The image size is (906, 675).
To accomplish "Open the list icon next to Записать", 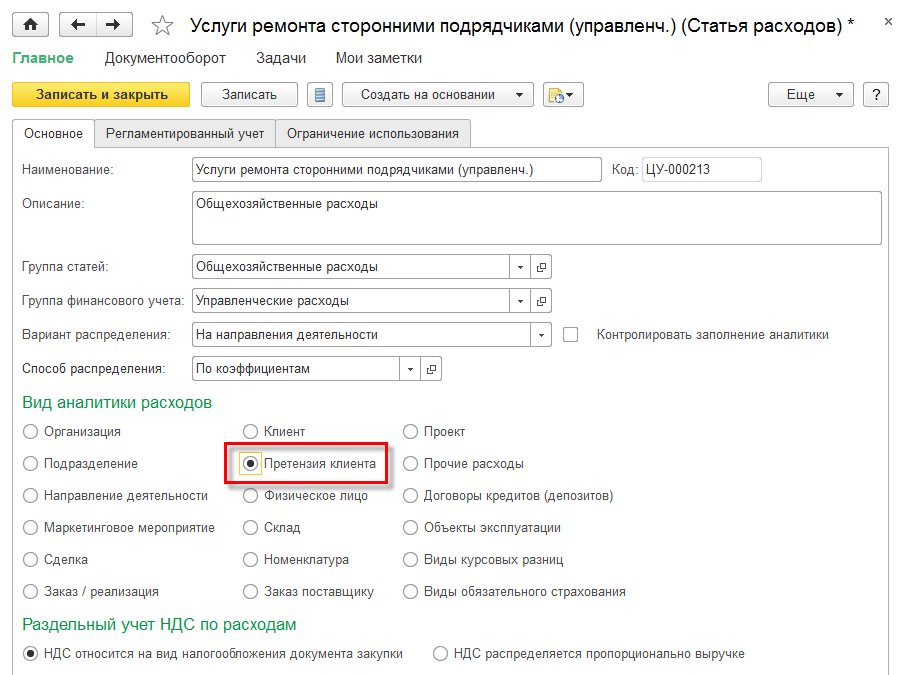I will coord(320,95).
